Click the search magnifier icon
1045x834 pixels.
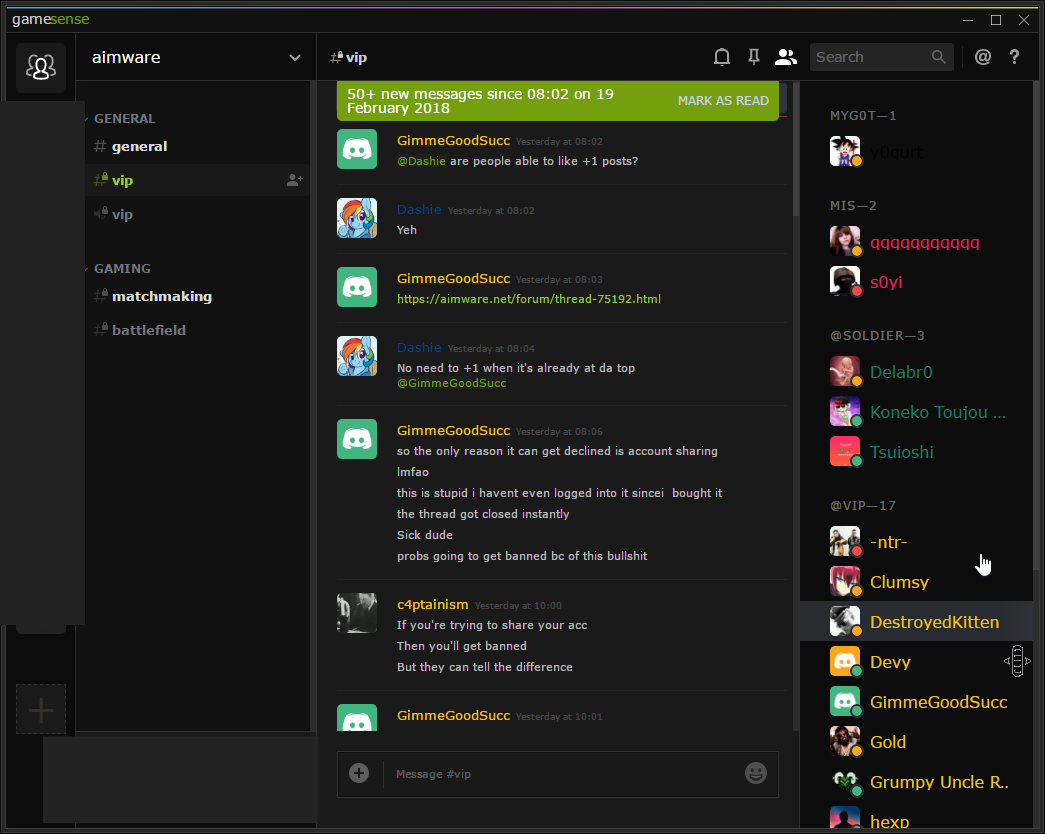[938, 57]
